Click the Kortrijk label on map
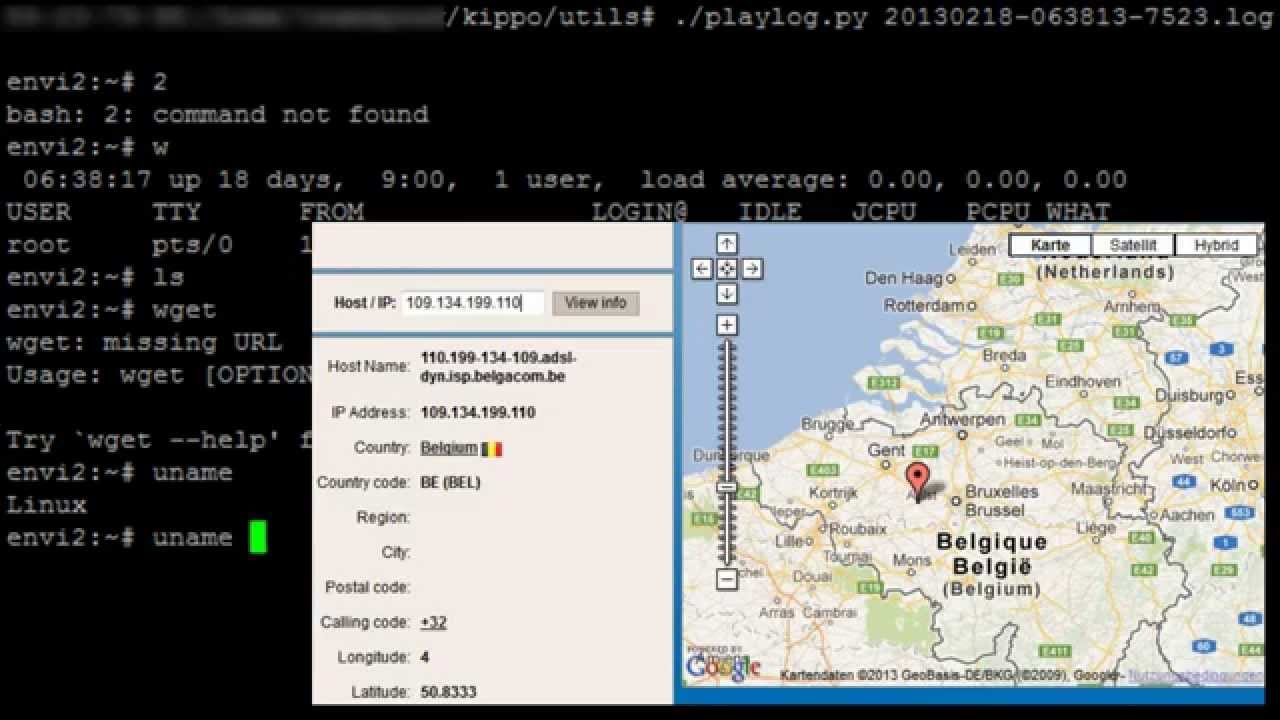1280x720 pixels. coord(834,493)
